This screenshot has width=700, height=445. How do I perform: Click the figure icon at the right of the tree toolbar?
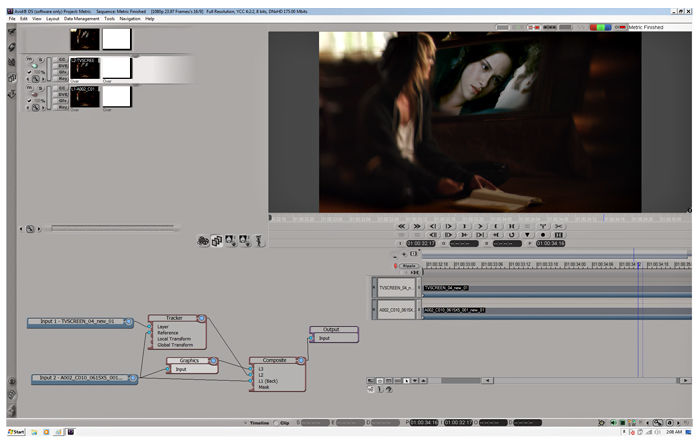258,241
